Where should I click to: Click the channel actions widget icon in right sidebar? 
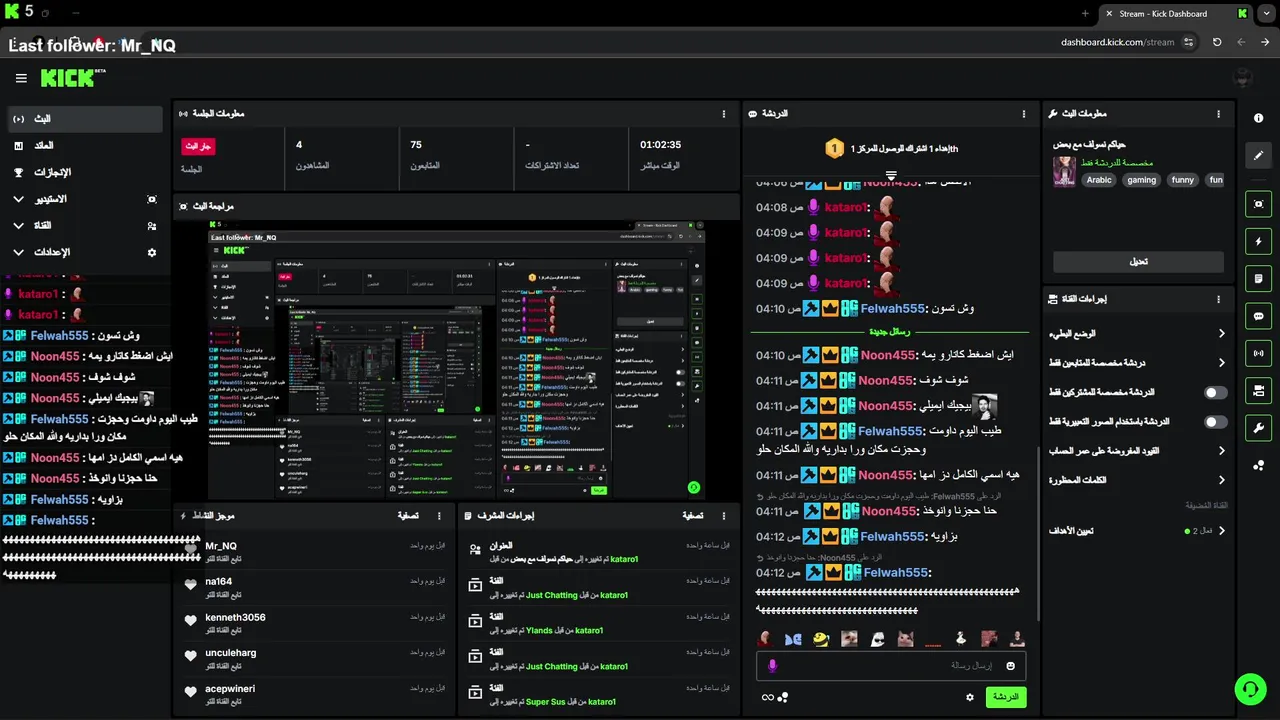pos(1258,390)
